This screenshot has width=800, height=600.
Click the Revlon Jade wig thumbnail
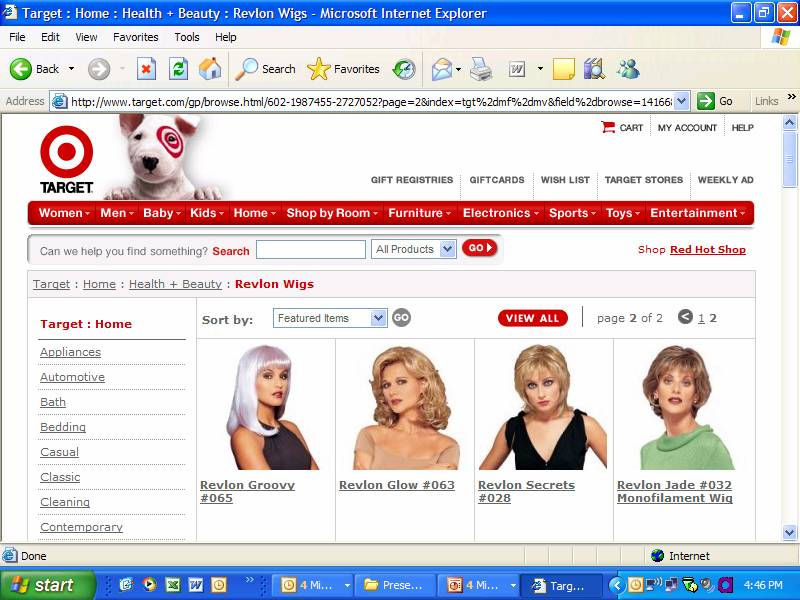(685, 407)
